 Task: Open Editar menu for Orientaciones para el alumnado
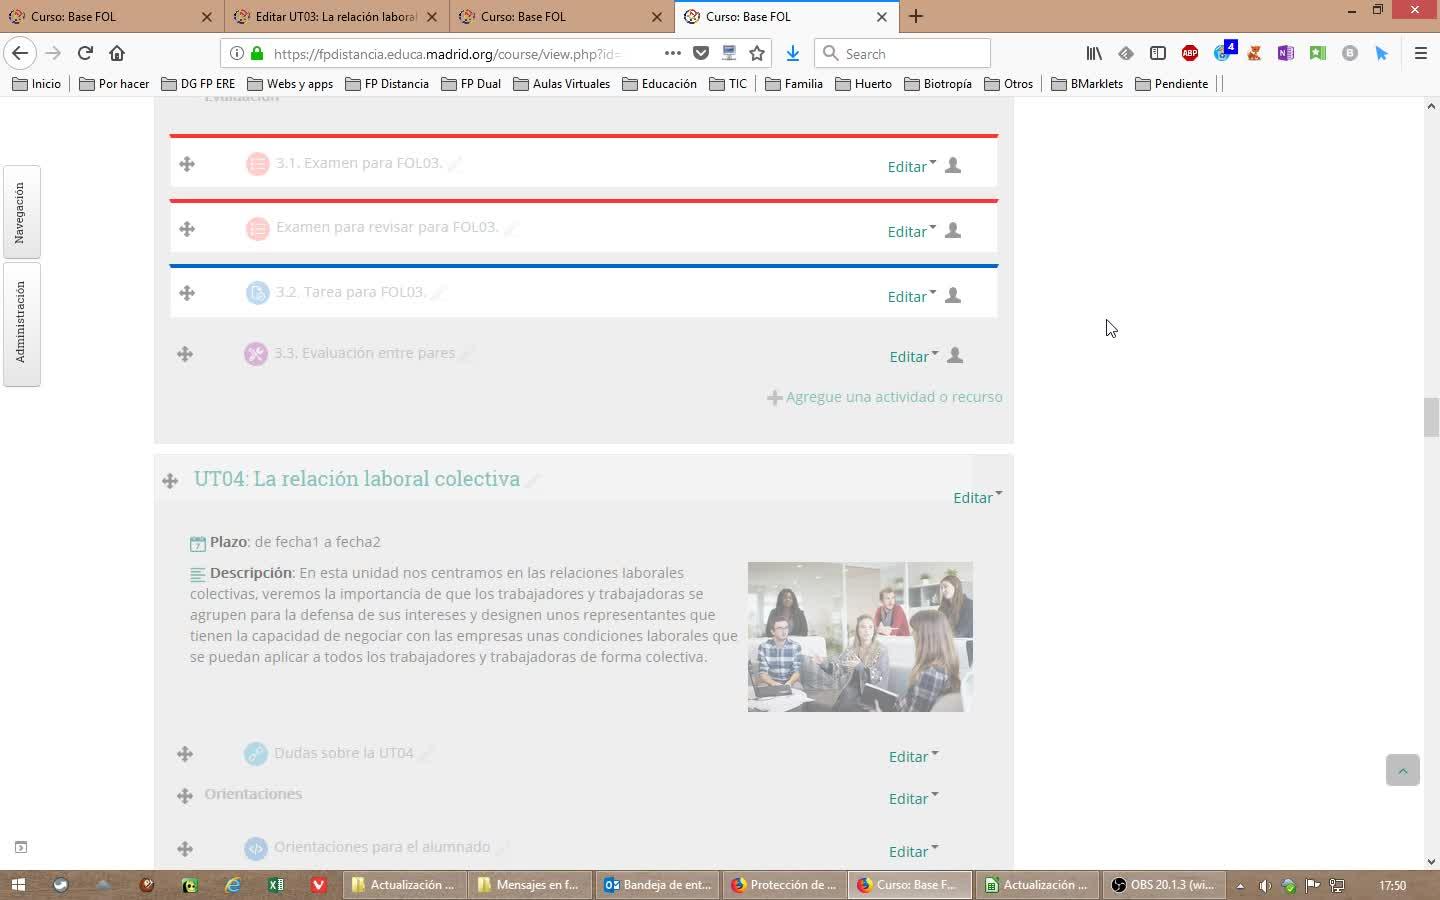(x=913, y=851)
